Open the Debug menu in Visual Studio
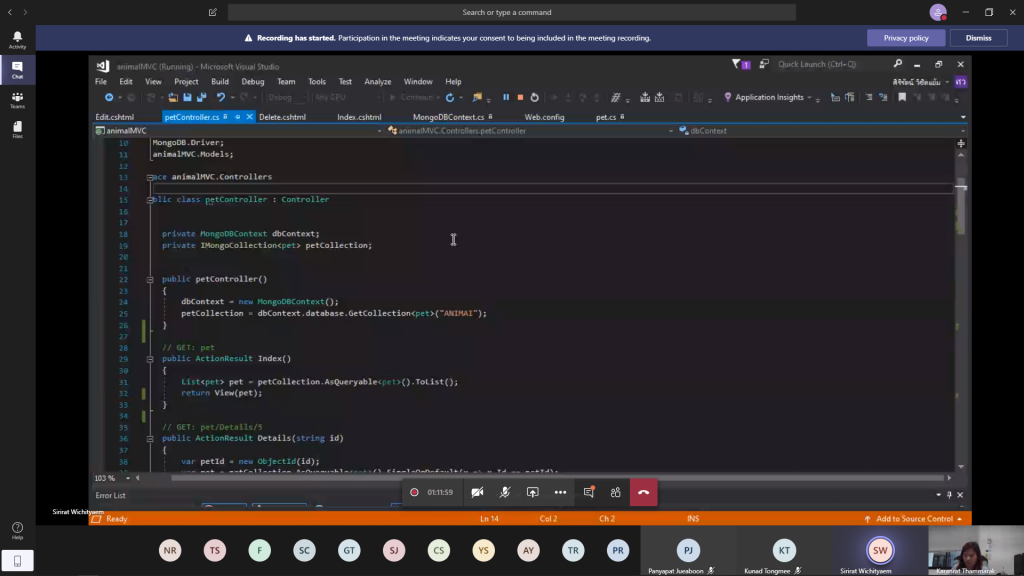Viewport: 1024px width, 576px height. [252, 82]
